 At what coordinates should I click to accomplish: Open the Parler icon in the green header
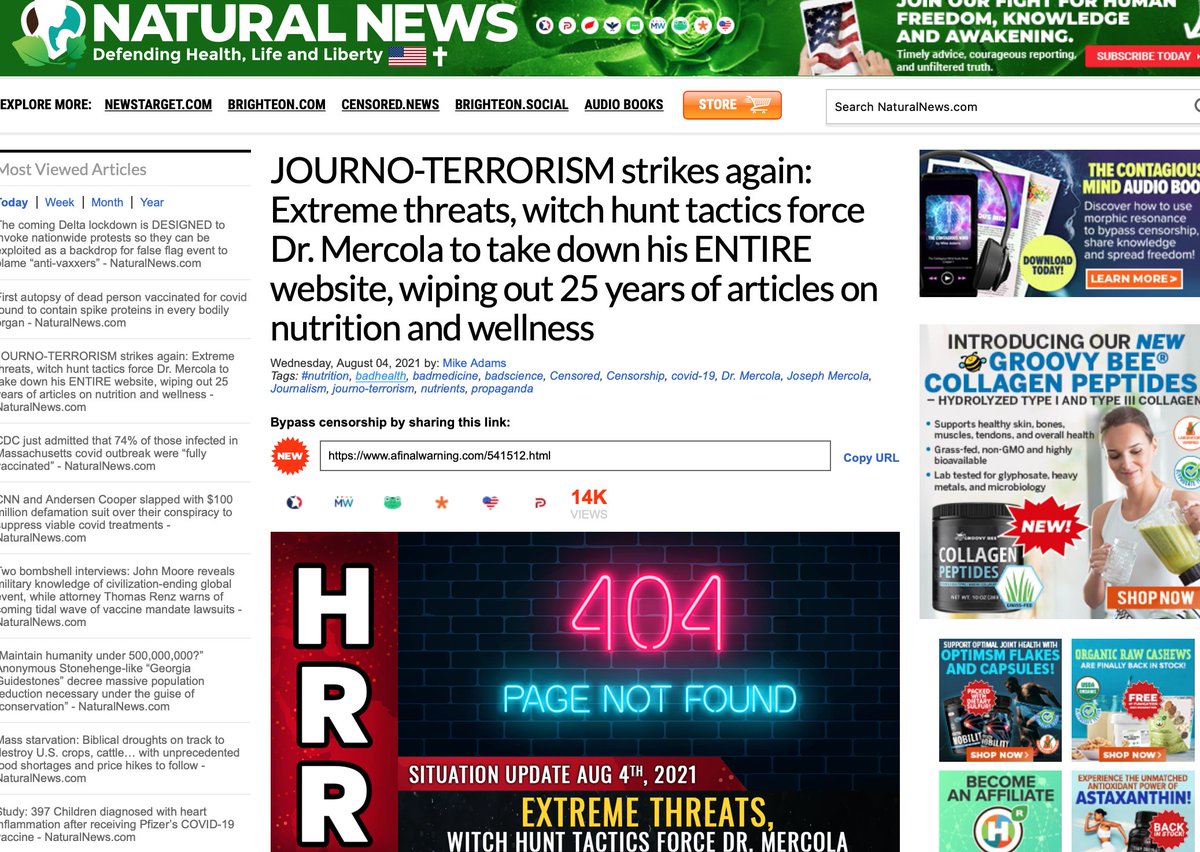(x=567, y=25)
